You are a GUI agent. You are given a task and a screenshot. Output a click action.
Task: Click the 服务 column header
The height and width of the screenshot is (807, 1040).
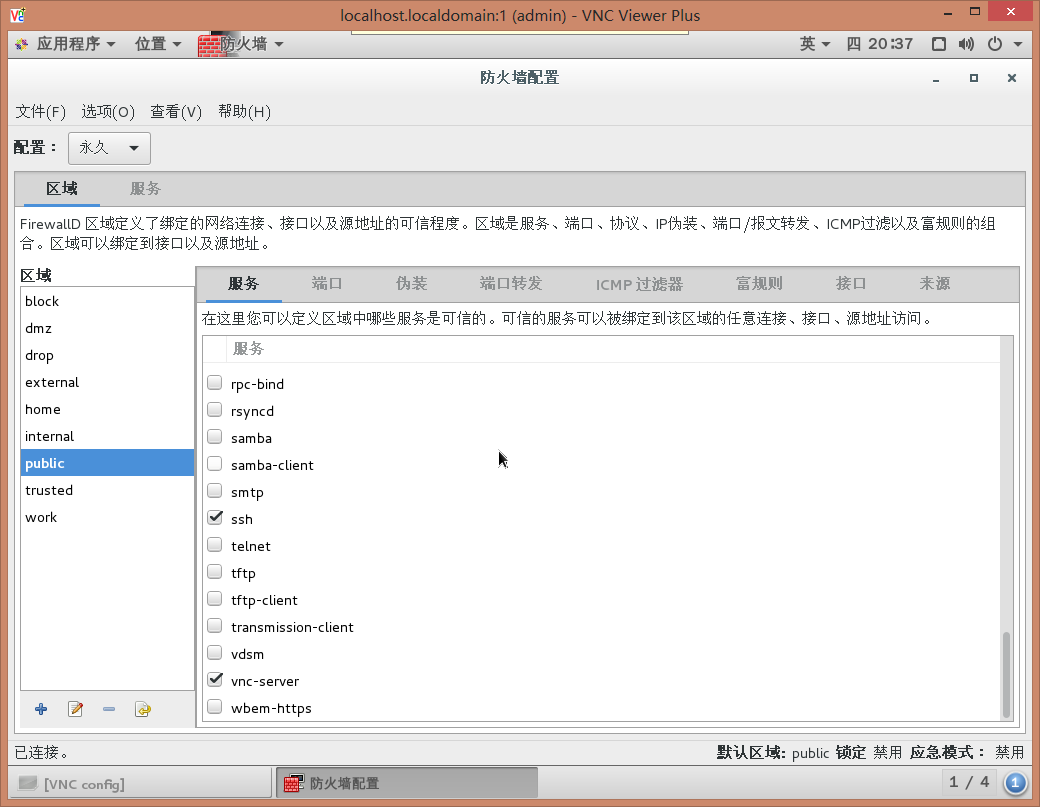[x=613, y=349]
